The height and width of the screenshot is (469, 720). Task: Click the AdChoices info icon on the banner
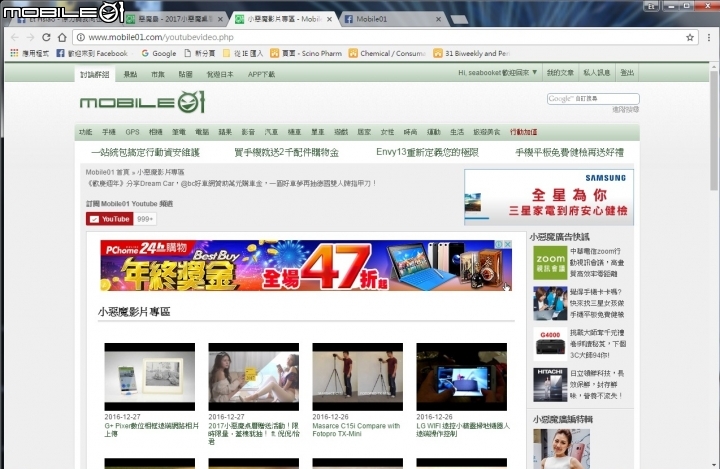(499, 244)
